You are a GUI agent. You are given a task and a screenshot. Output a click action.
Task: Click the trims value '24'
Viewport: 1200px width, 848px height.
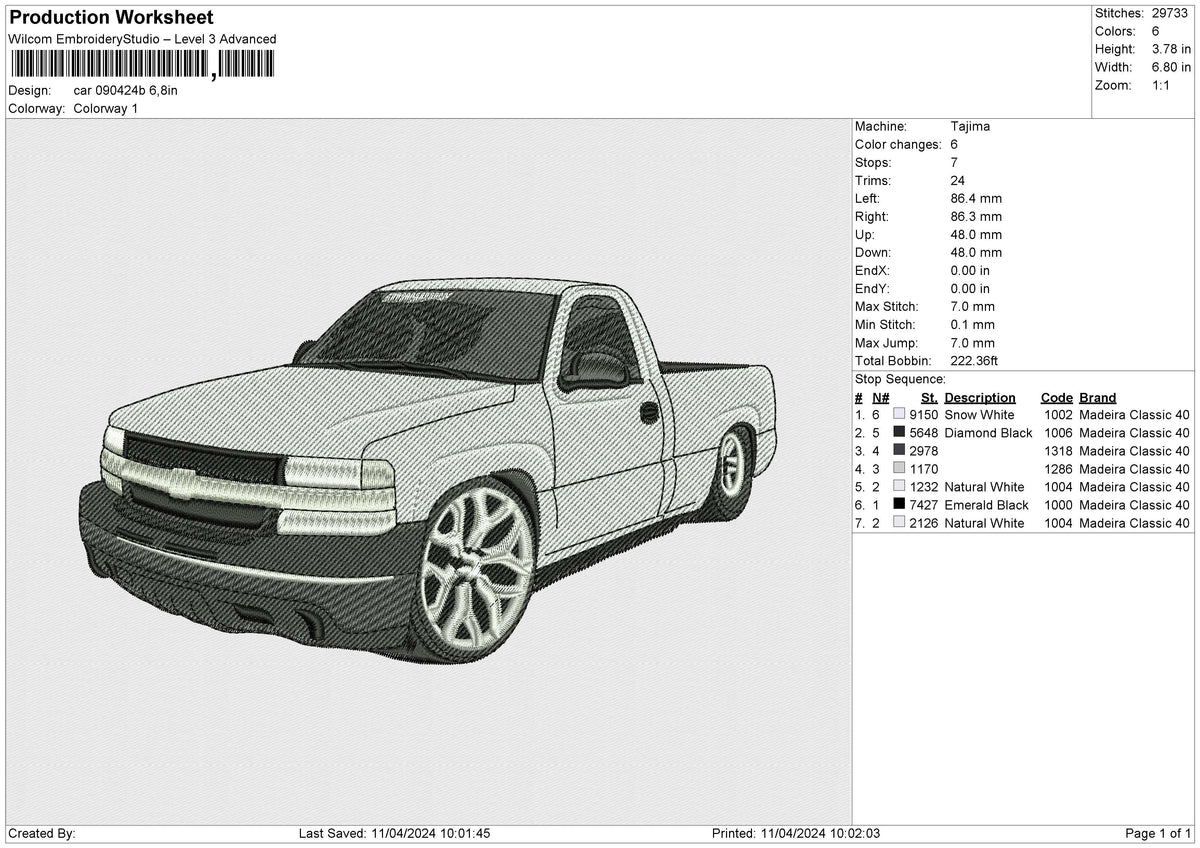click(958, 180)
